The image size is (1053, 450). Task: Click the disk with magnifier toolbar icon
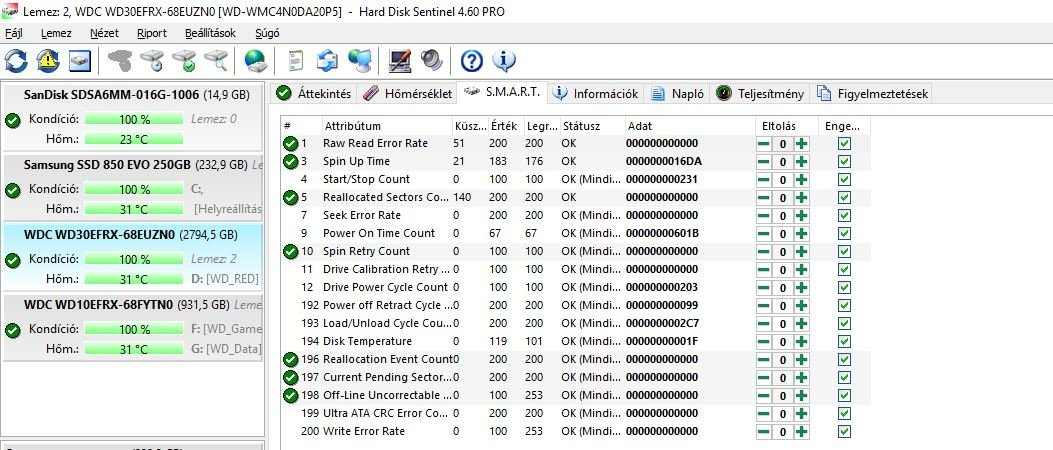point(216,61)
